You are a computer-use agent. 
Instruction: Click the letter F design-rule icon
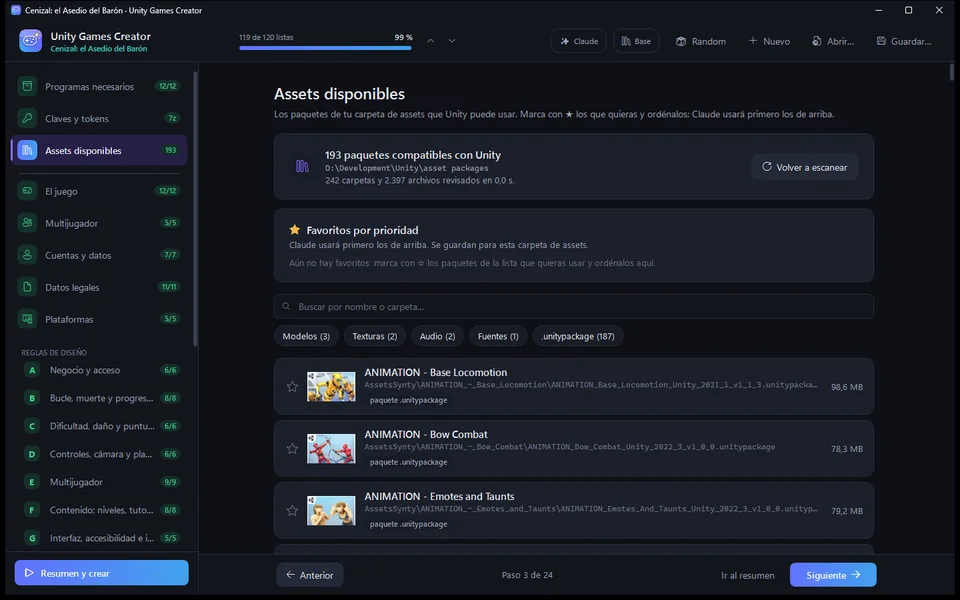pos(32,509)
